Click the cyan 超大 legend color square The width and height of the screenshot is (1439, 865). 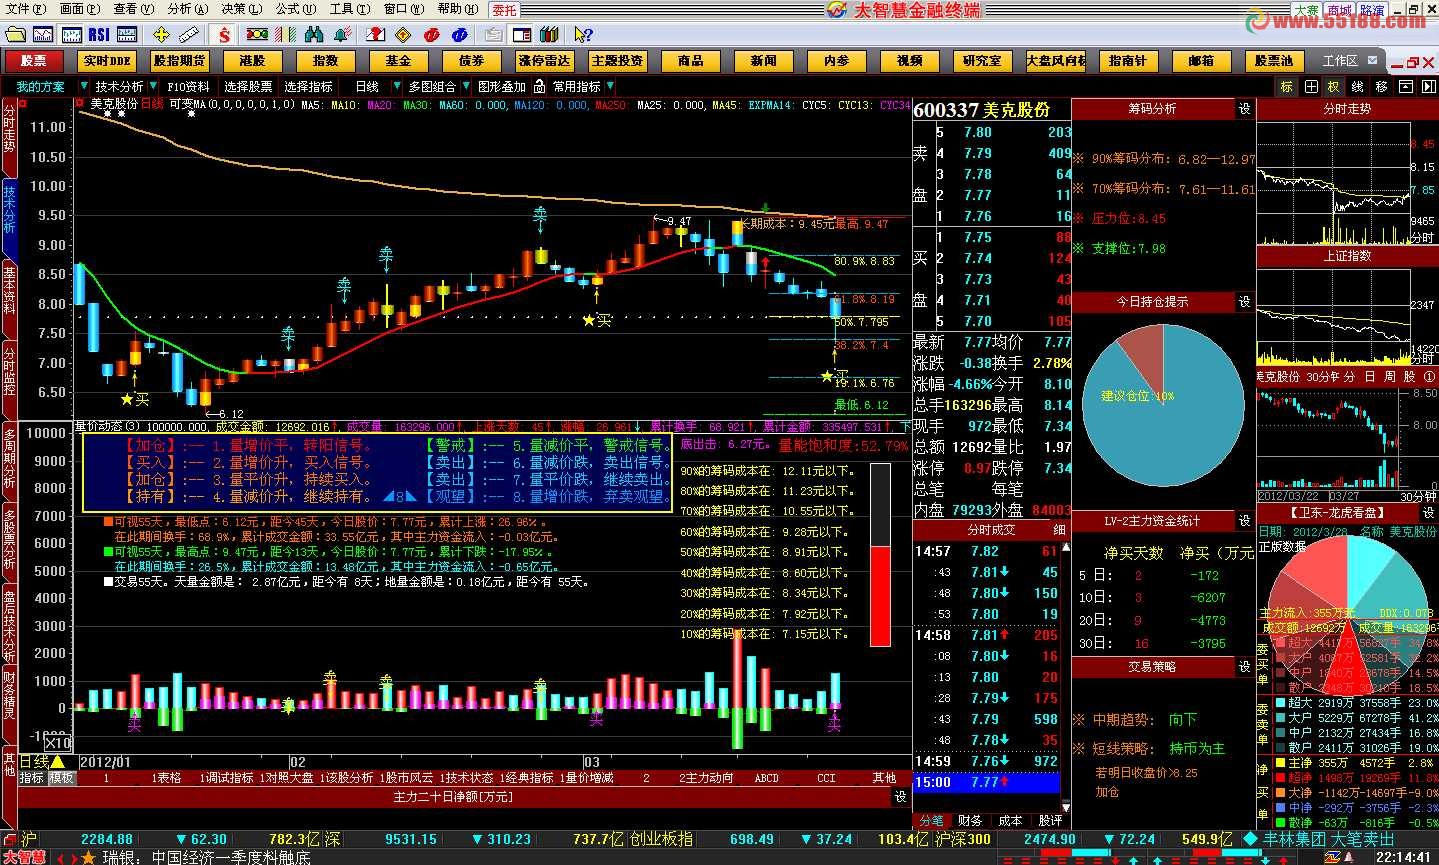coord(1279,703)
